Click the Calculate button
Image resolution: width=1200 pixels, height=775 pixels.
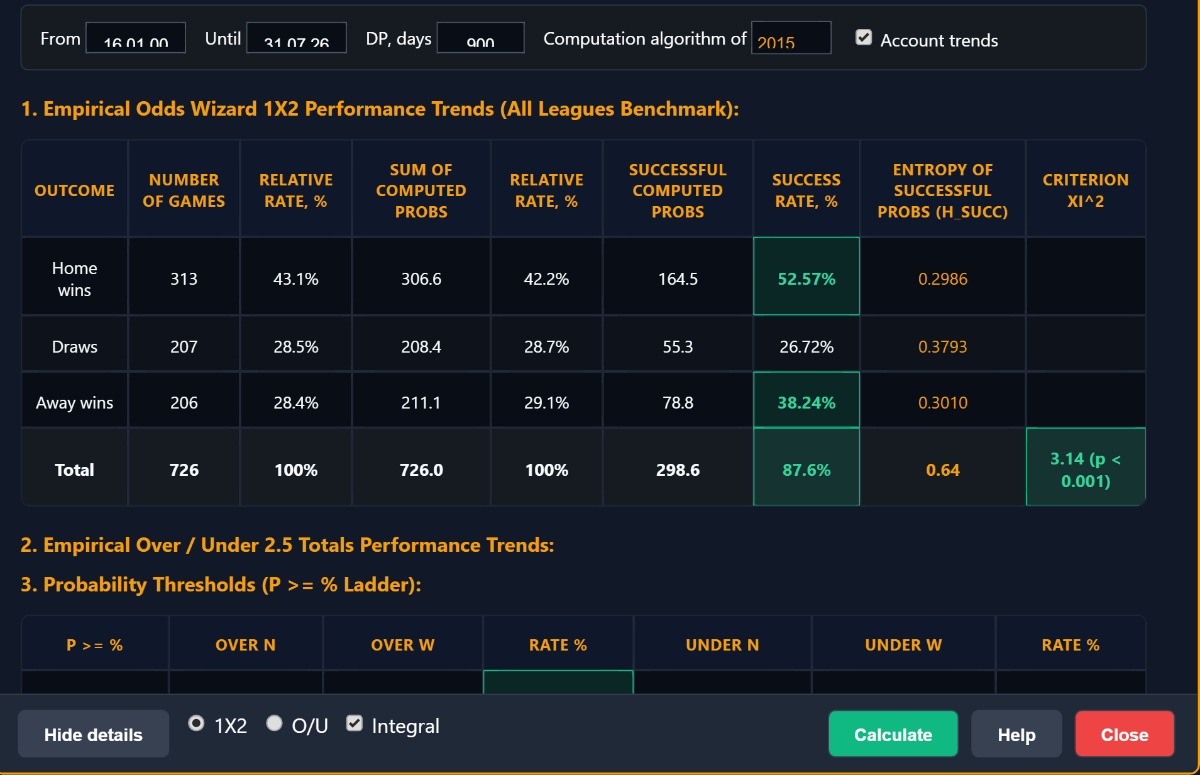pyautogui.click(x=893, y=734)
